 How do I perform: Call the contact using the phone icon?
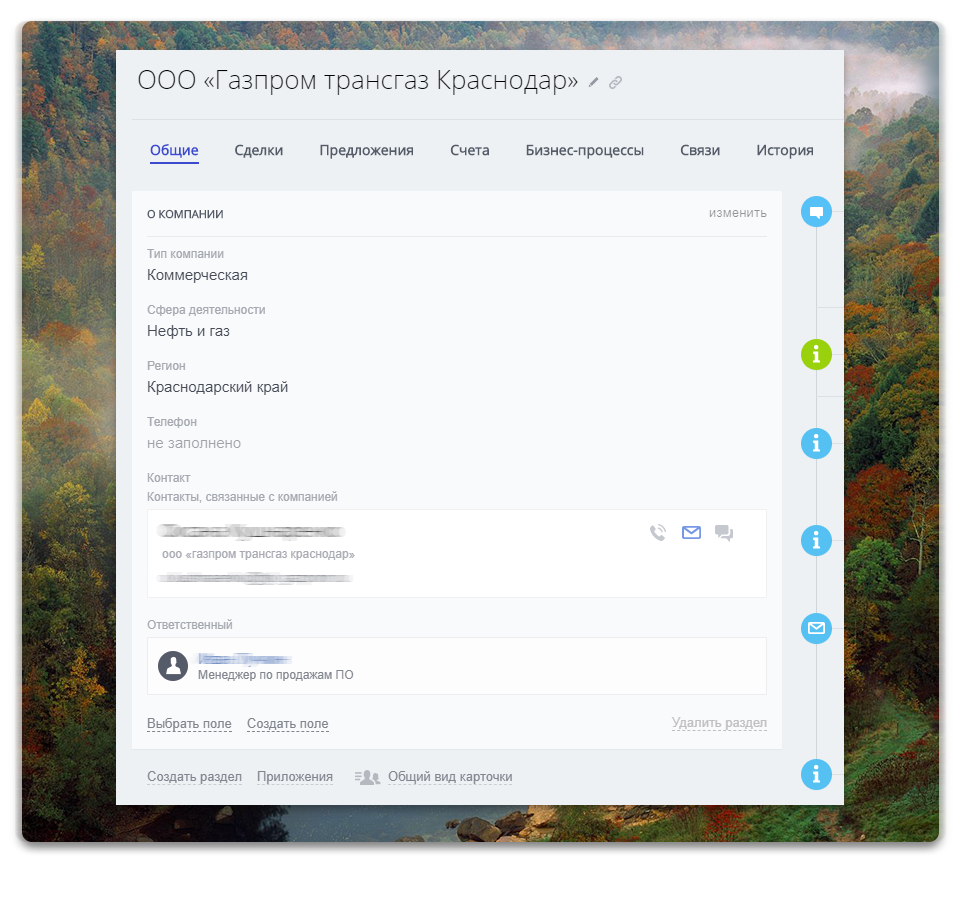(658, 533)
